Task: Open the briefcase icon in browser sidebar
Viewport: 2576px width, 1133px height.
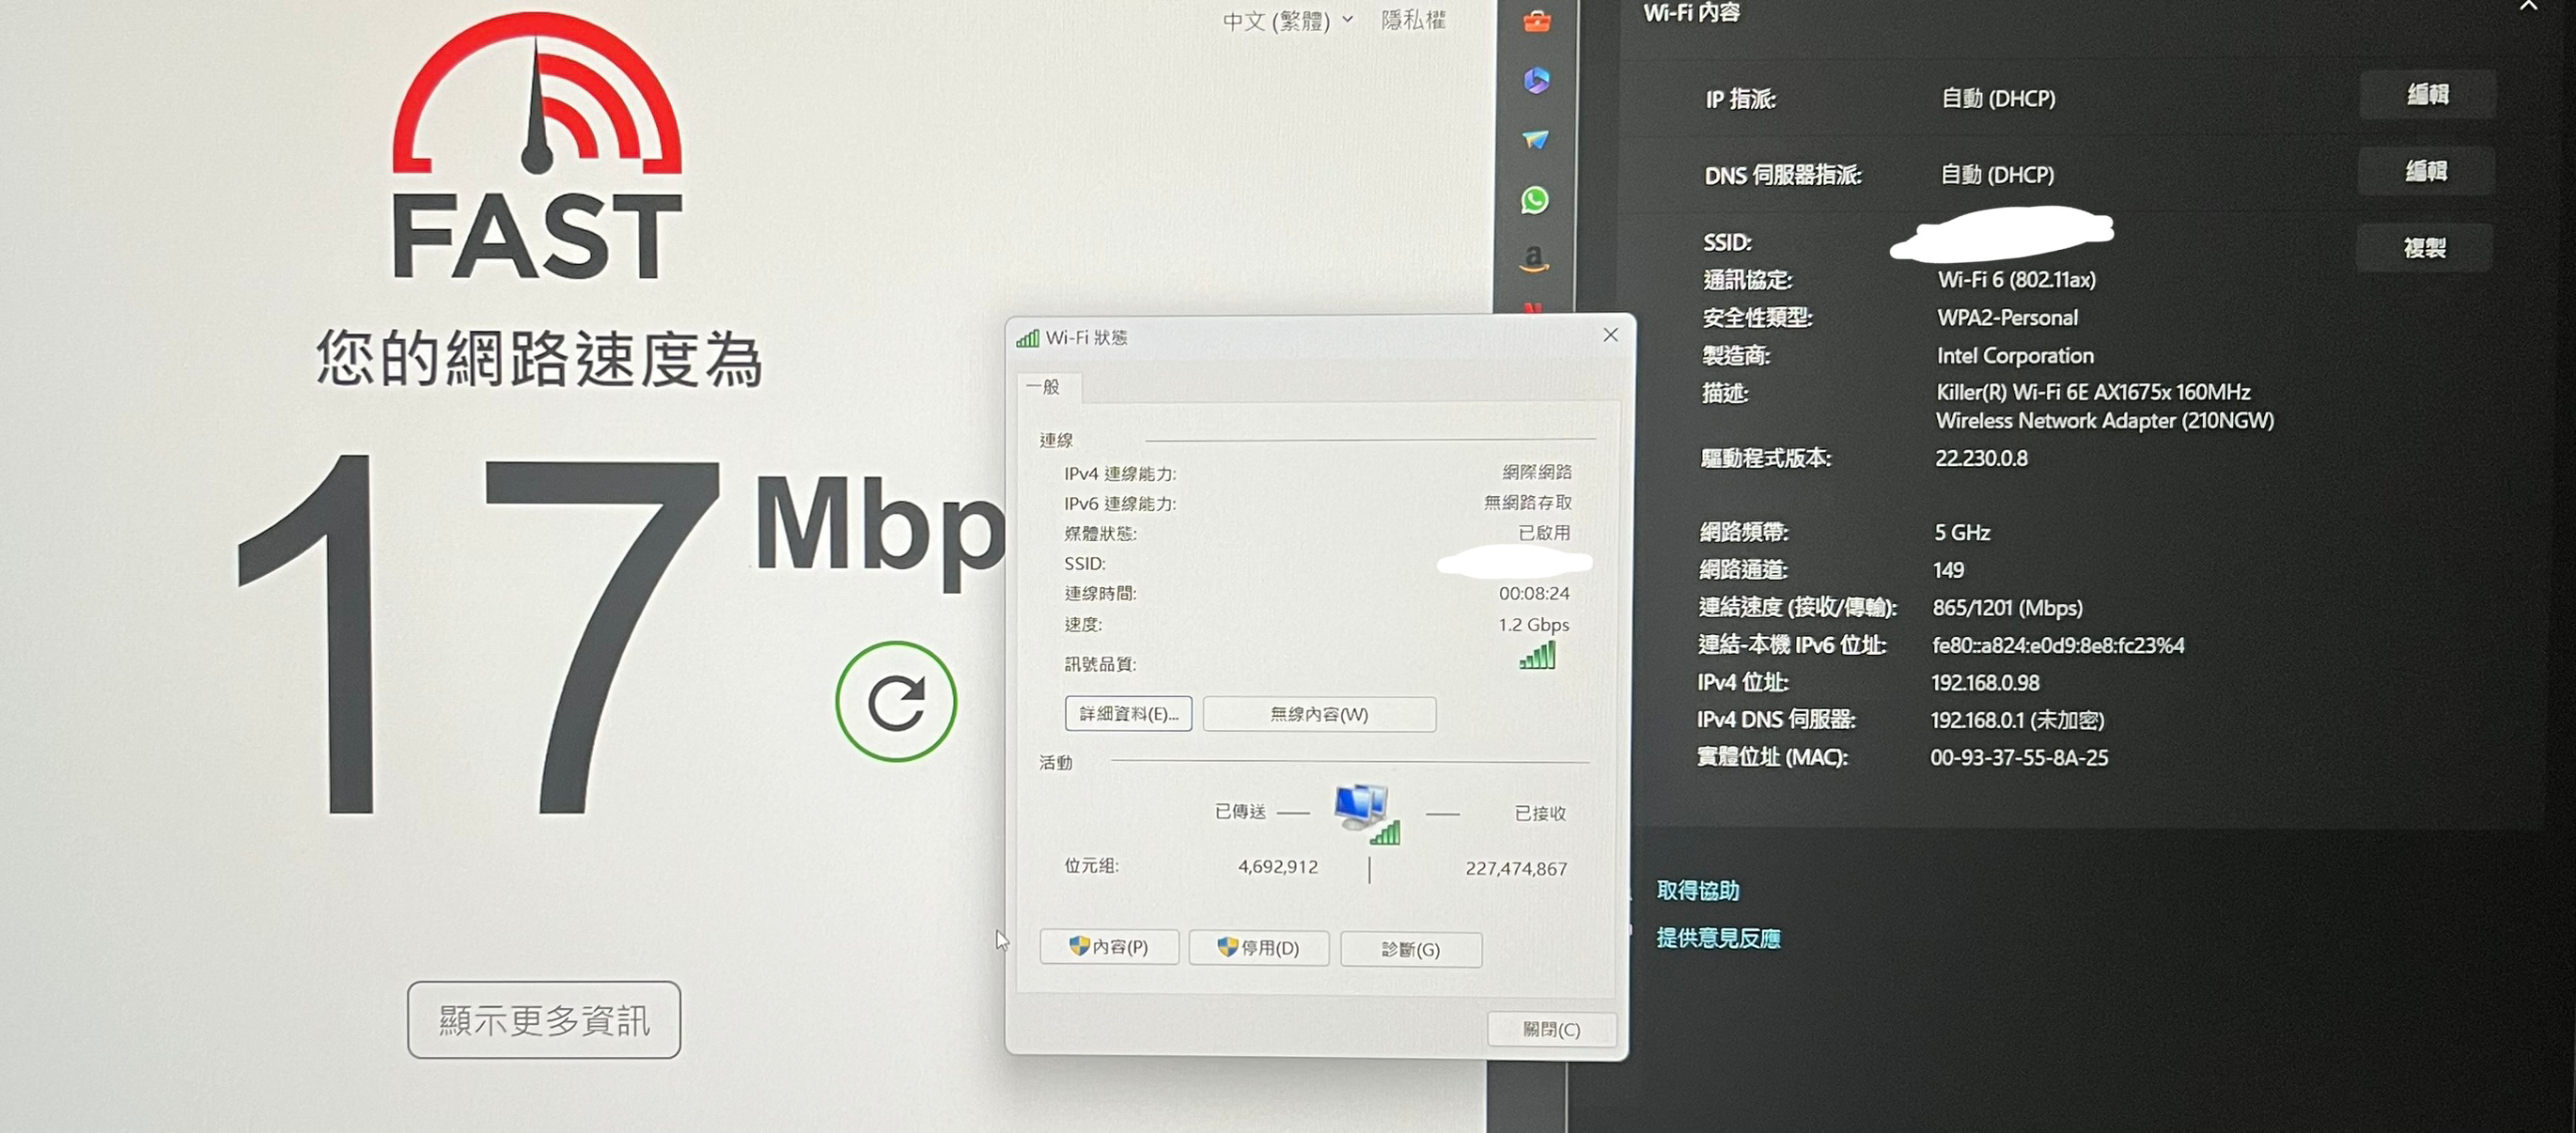Action: pyautogui.click(x=1537, y=21)
